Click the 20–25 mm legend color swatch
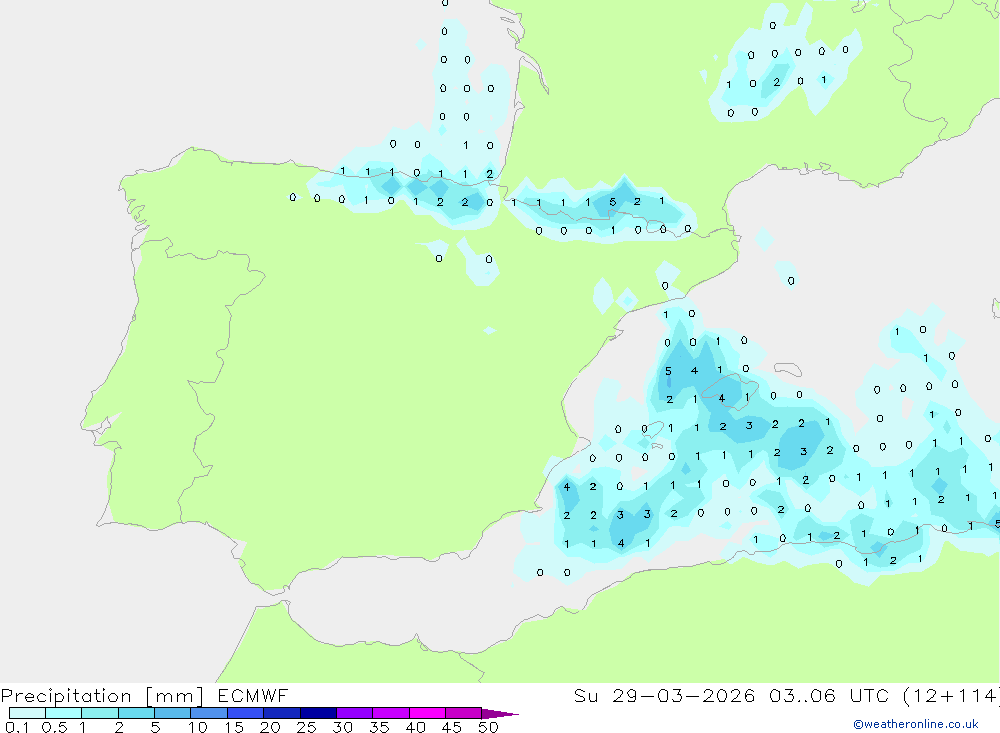1000x733 pixels. click(x=281, y=713)
